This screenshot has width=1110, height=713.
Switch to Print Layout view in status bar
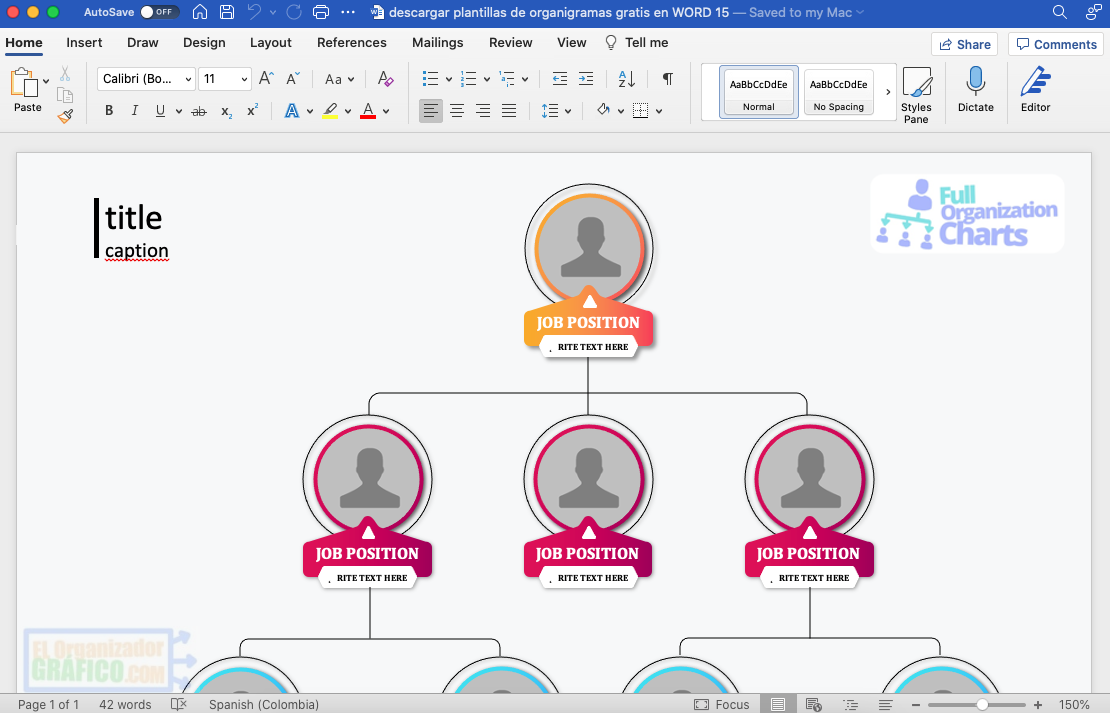pyautogui.click(x=778, y=704)
